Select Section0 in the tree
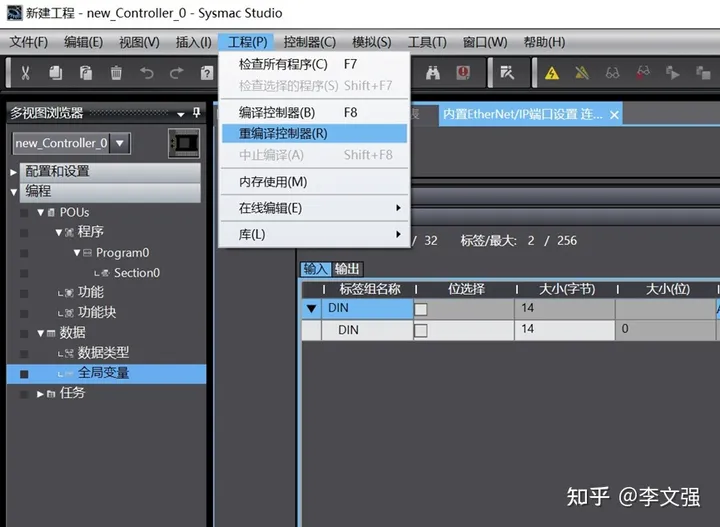Image resolution: width=720 pixels, height=527 pixels. point(137,273)
